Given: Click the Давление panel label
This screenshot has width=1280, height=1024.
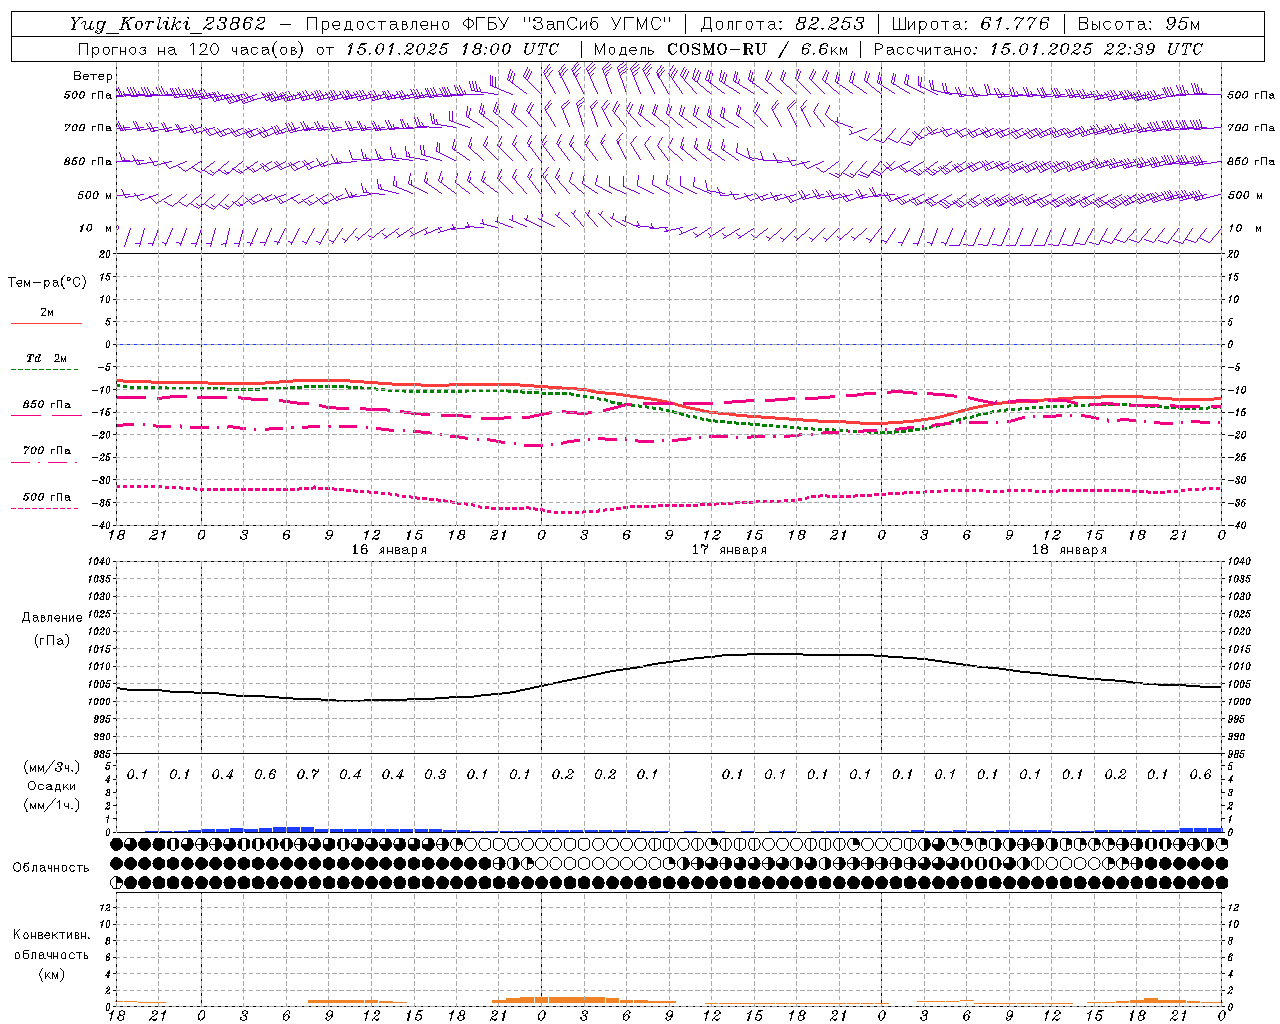Looking at the screenshot, I should (x=52, y=618).
